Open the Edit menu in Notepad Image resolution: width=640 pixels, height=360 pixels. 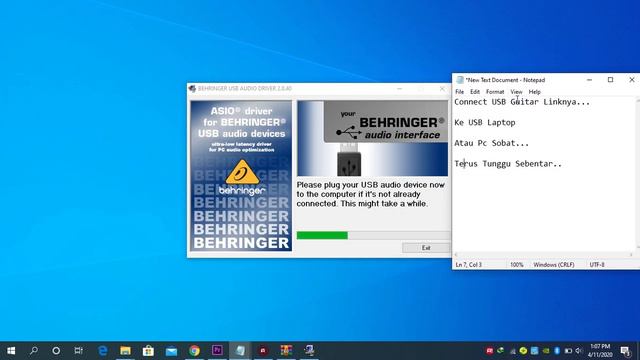[475, 92]
